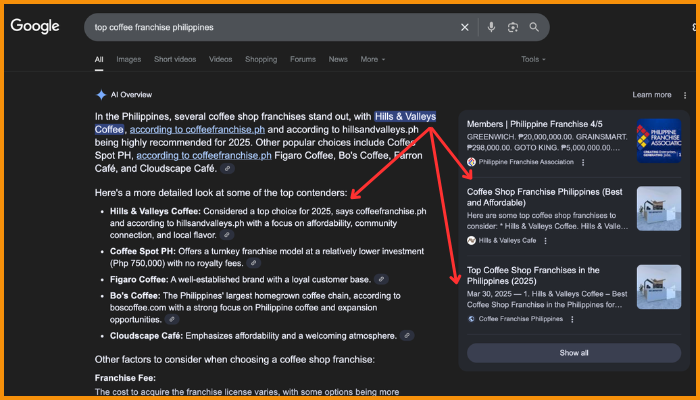Open first 'according to coffeefranchise.ph' link
Screen dimensions: 700x400
(197, 130)
